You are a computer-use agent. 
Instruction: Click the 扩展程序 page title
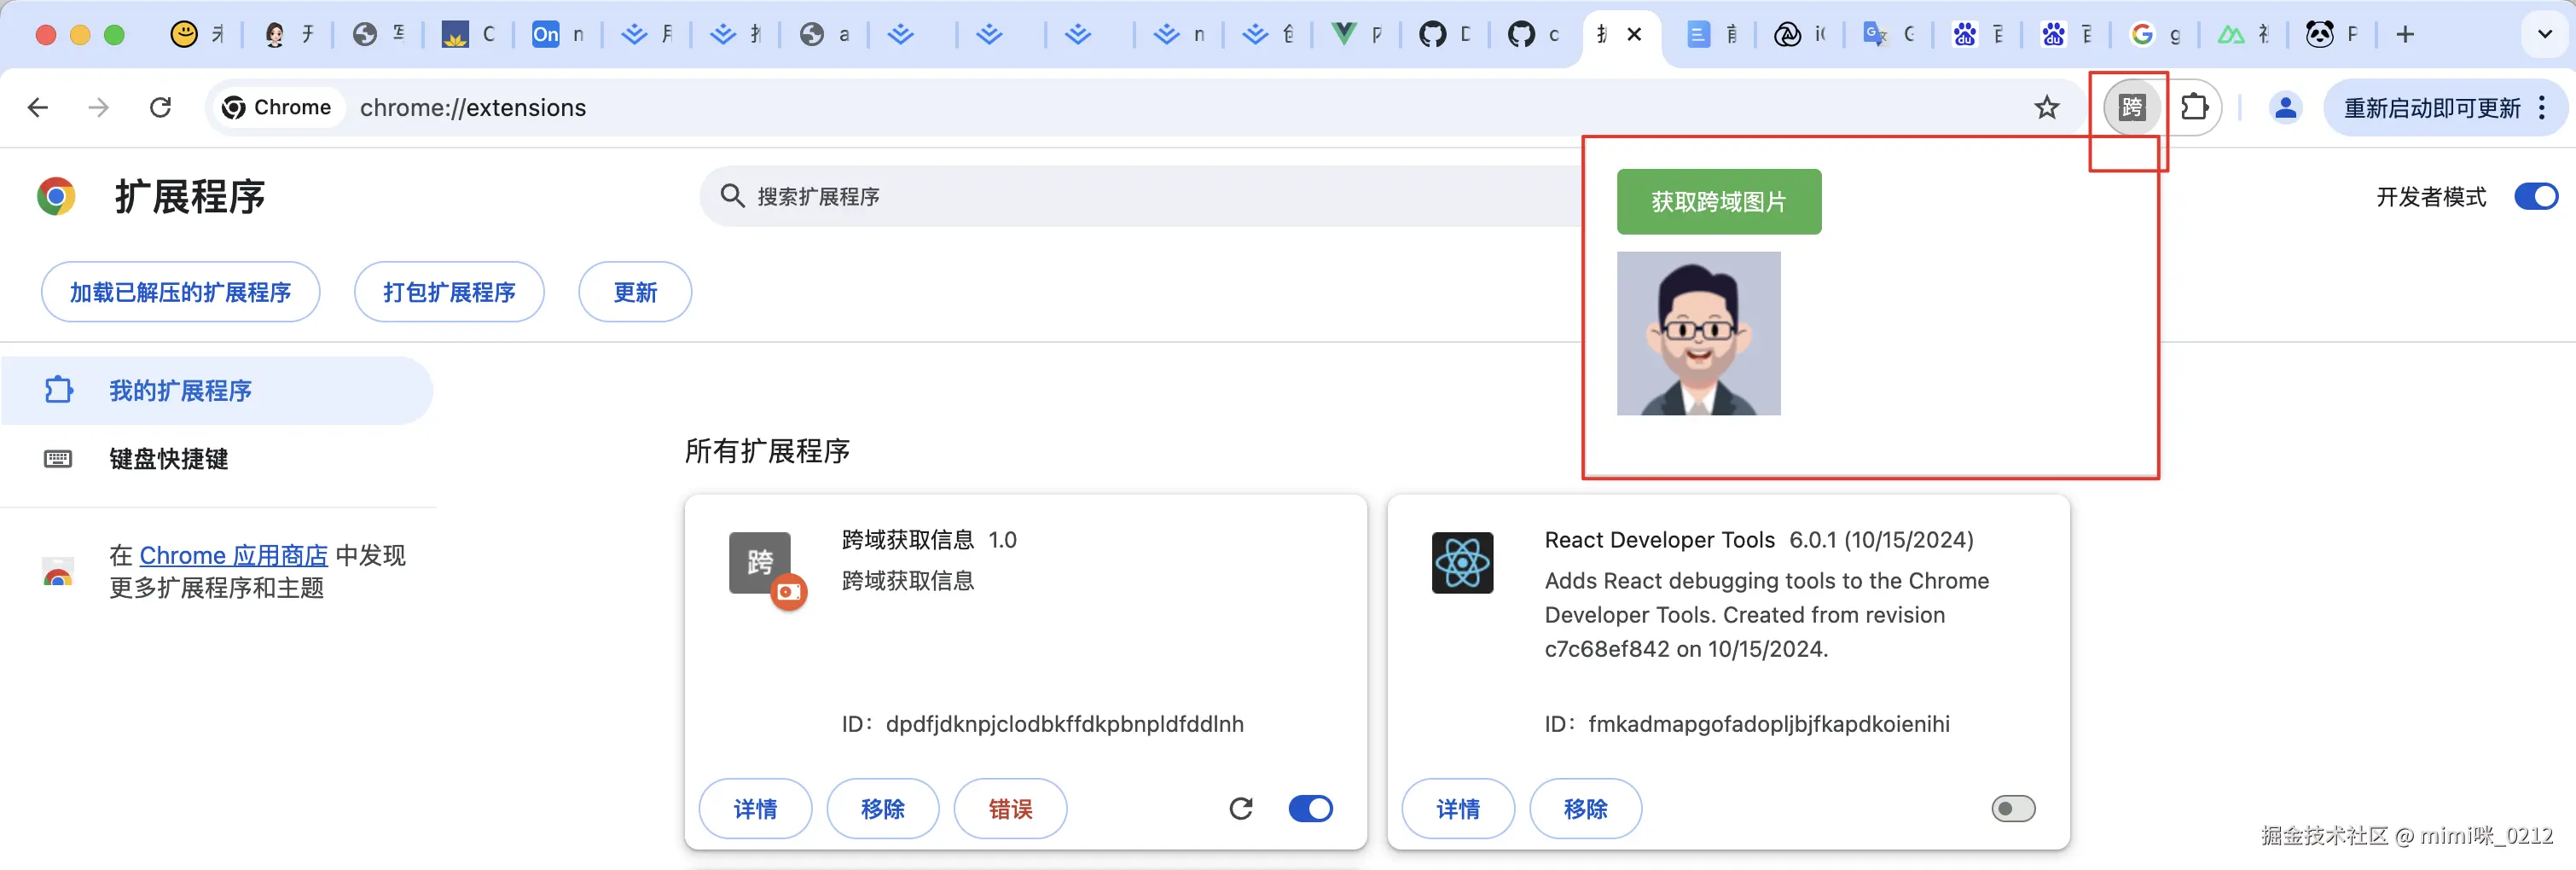pos(190,196)
